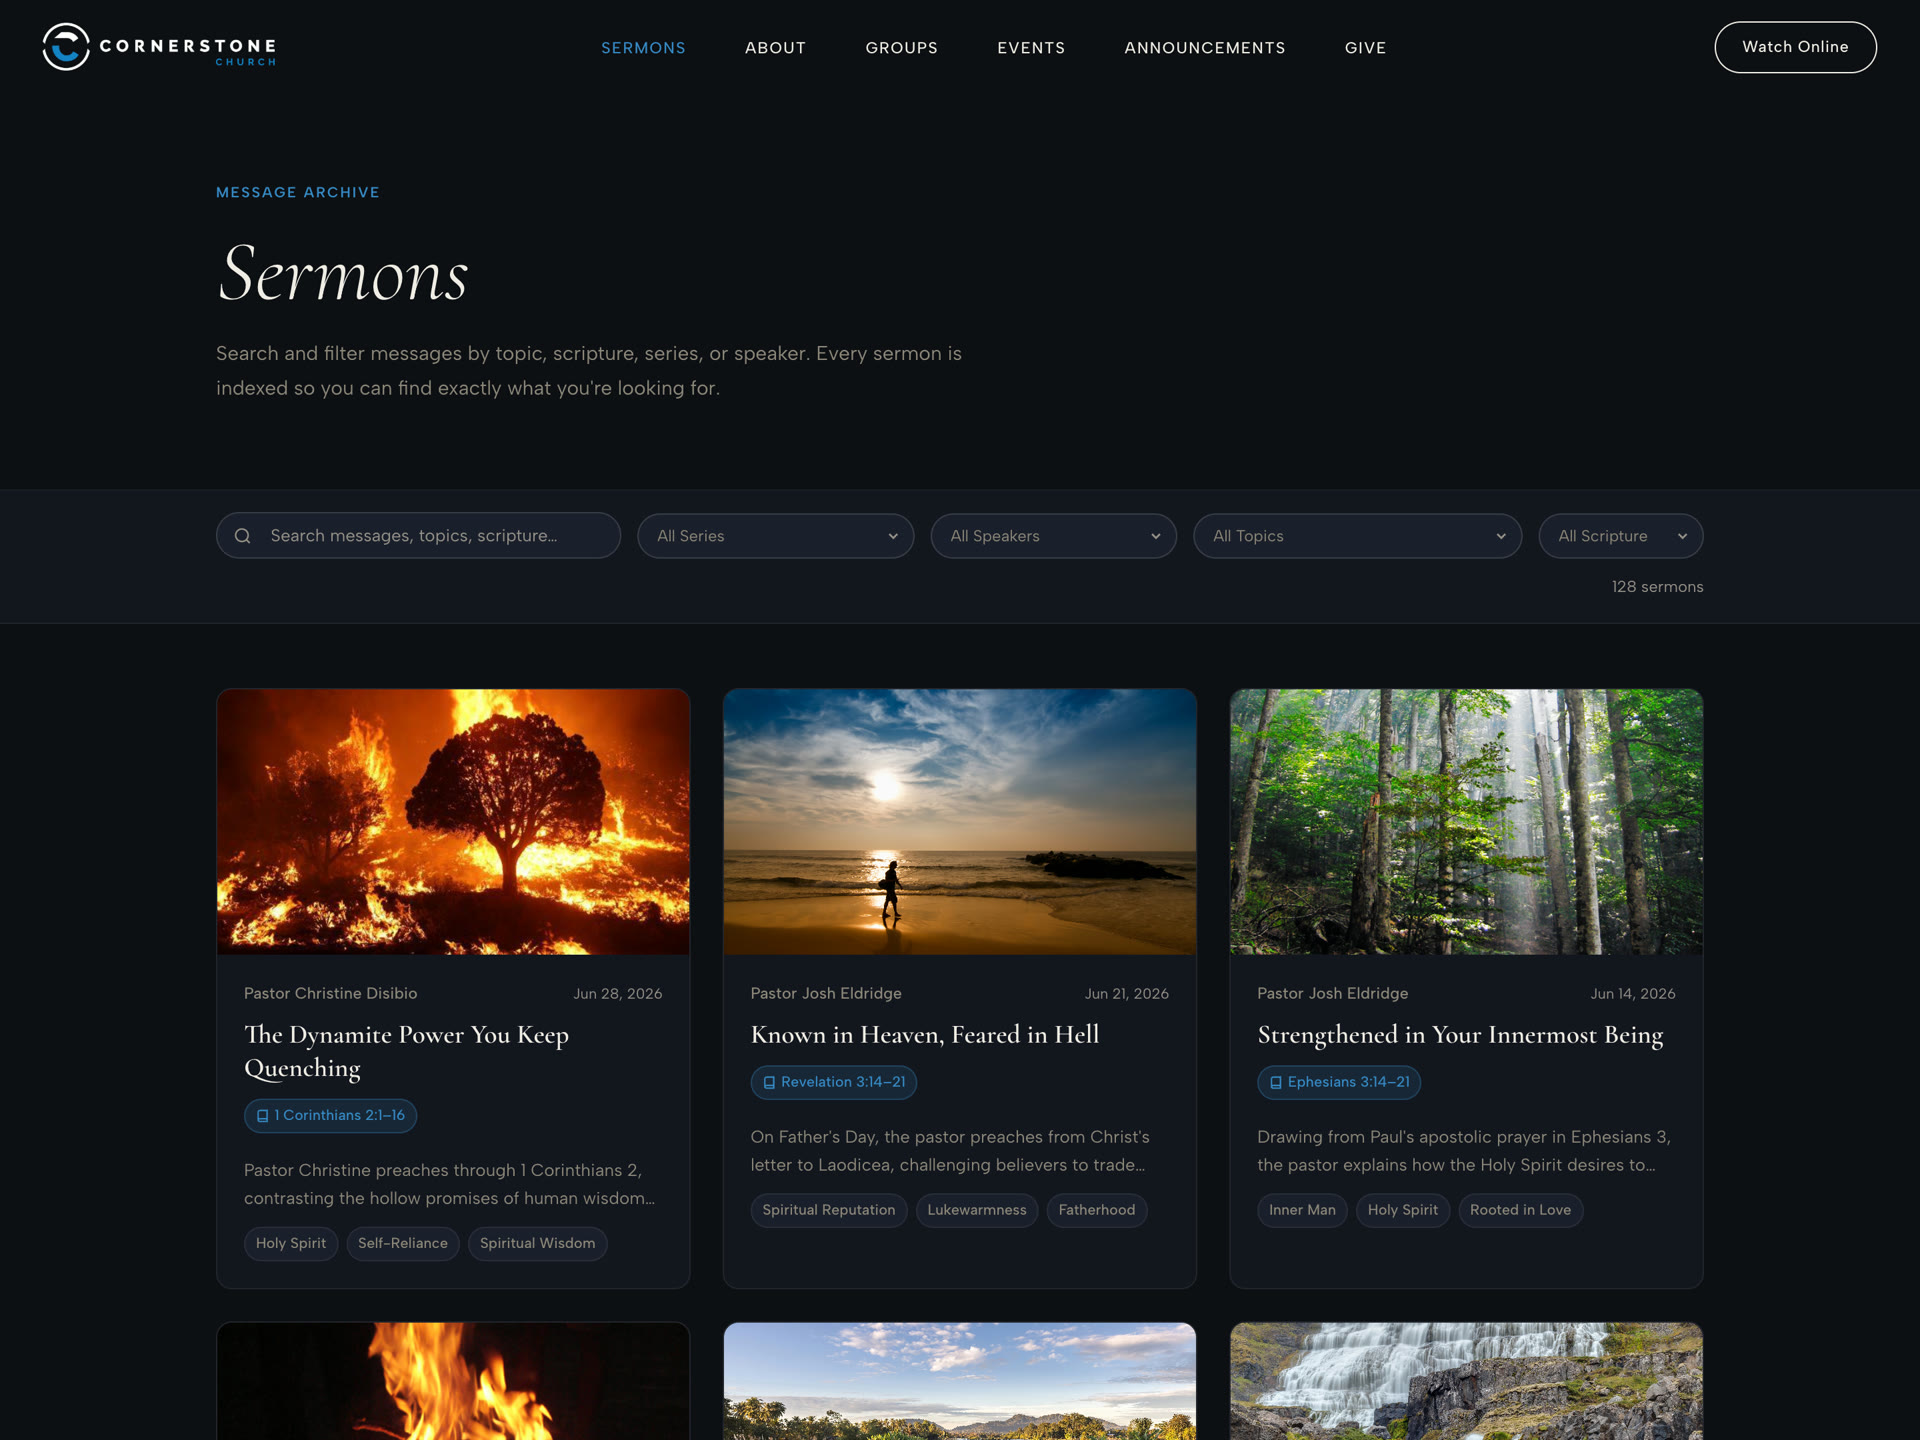Viewport: 1920px width, 1440px height.
Task: Open the Groups nav item
Action: pos(901,48)
